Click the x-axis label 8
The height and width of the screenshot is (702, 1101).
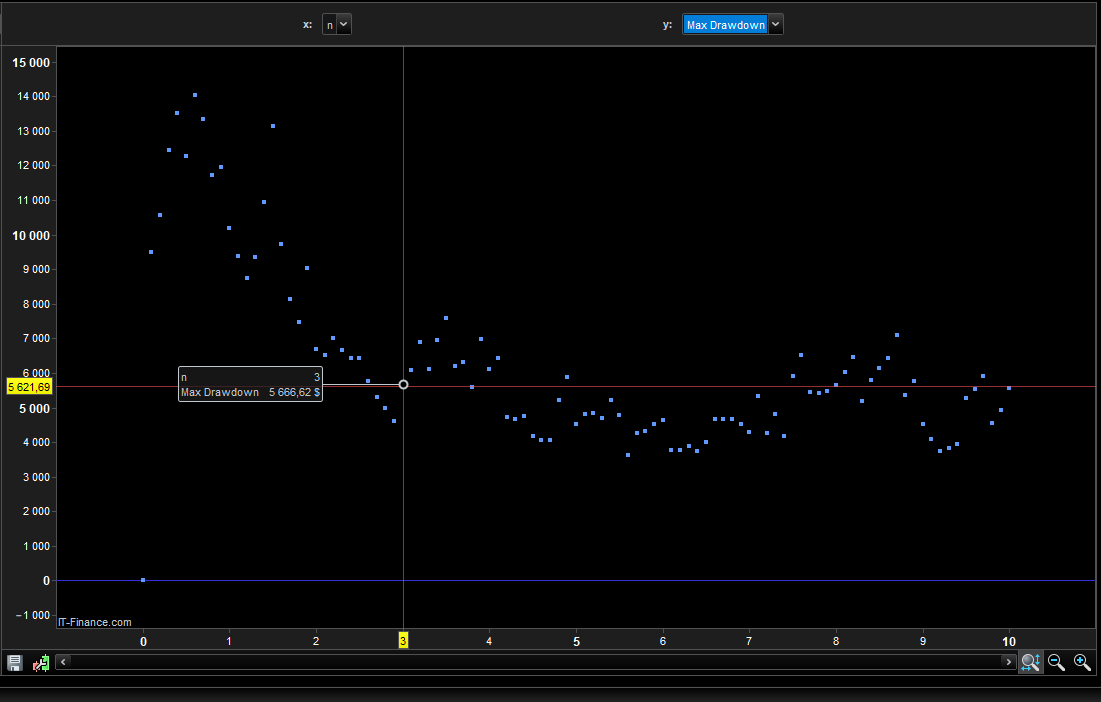tap(836, 642)
